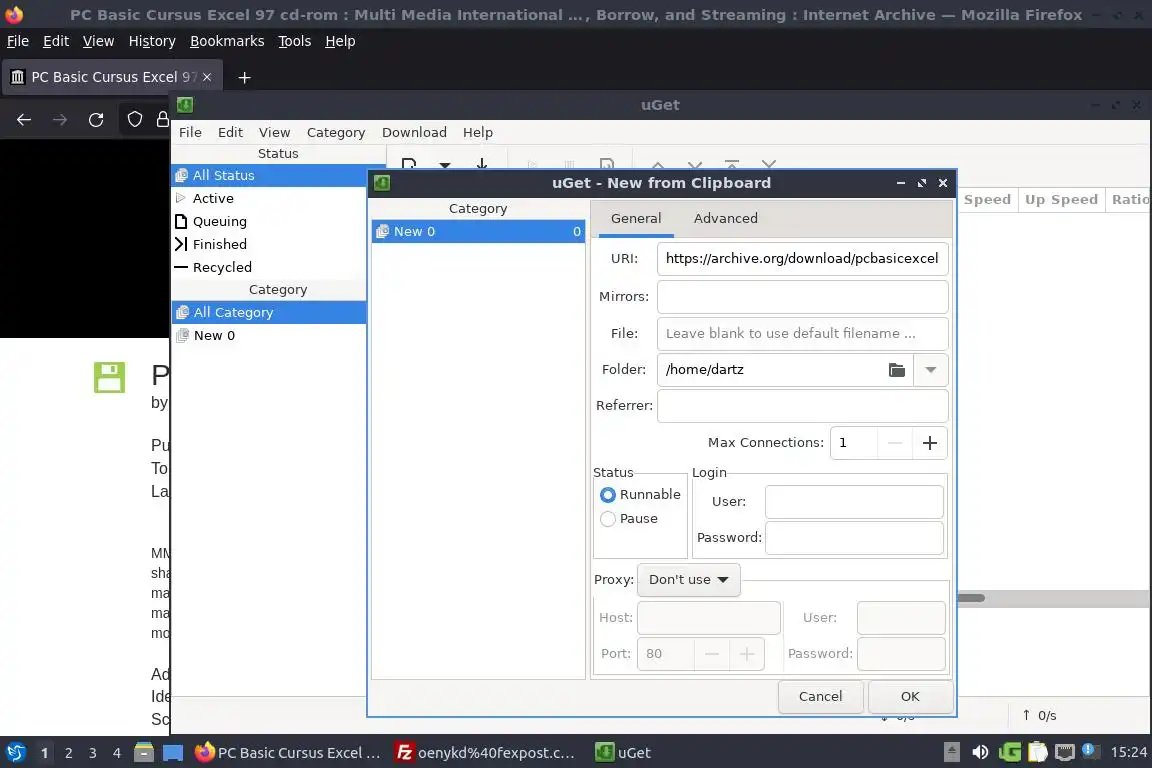Reload the page in Firefox

point(96,120)
